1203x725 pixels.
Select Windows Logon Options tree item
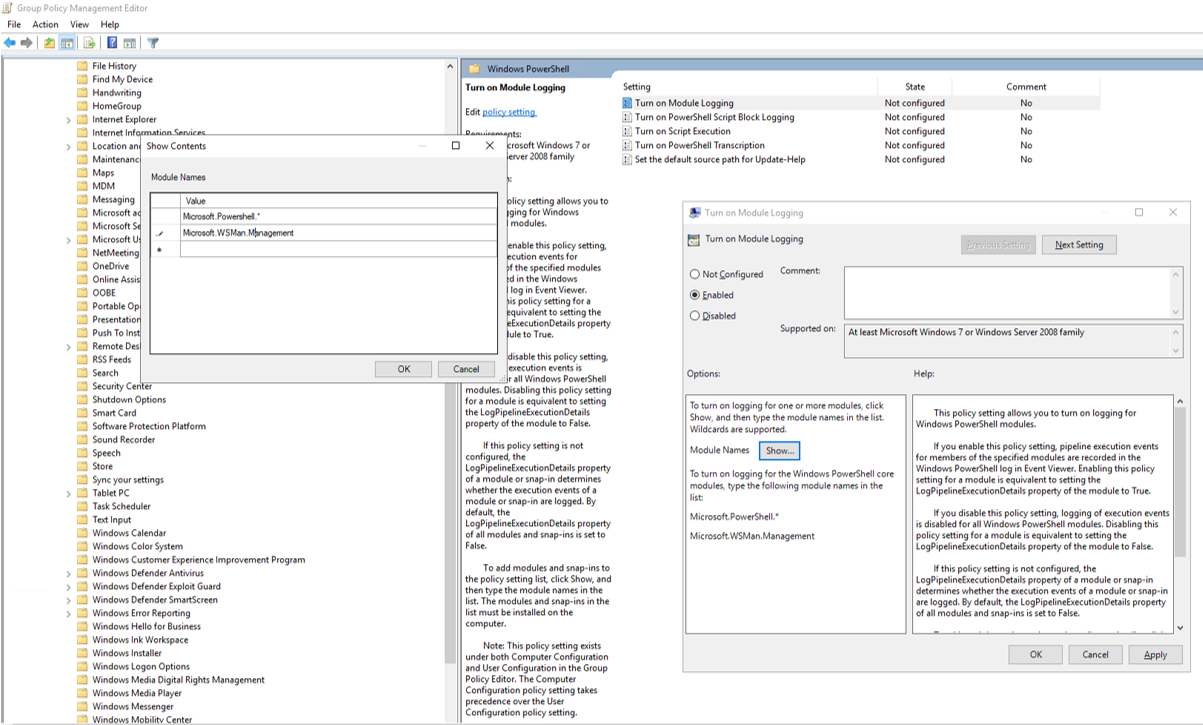(x=141, y=666)
